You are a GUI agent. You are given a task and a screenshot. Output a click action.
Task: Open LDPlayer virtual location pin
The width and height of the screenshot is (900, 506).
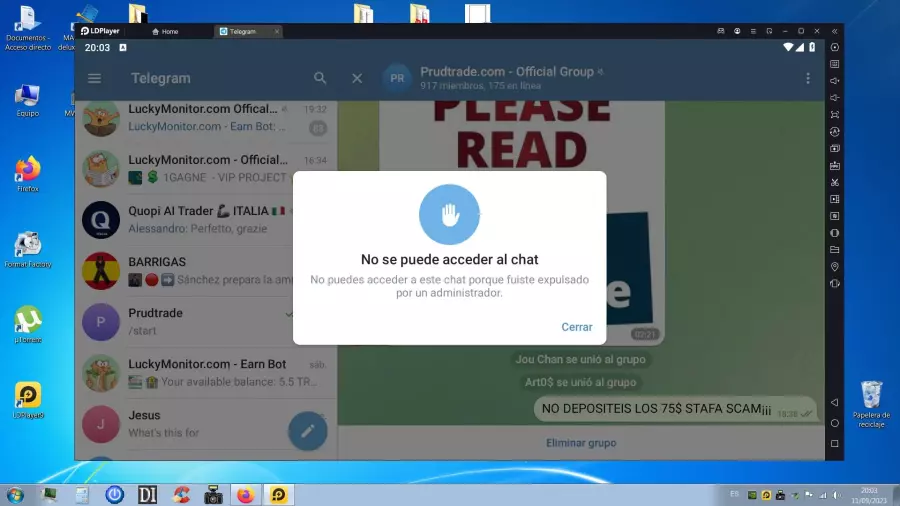(835, 267)
